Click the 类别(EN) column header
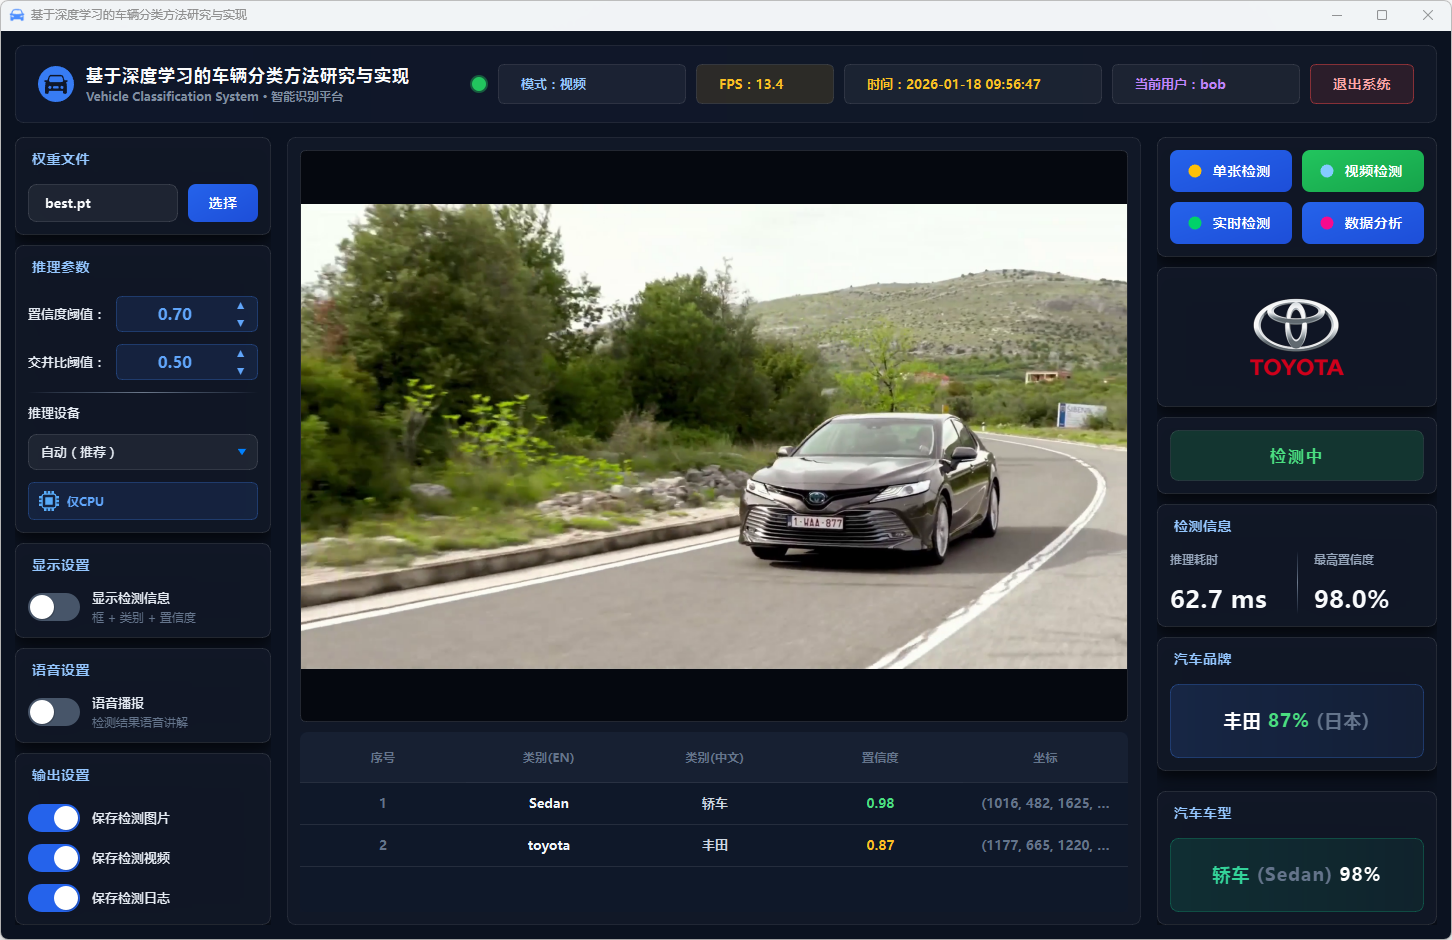The height and width of the screenshot is (940, 1452). [x=548, y=758]
